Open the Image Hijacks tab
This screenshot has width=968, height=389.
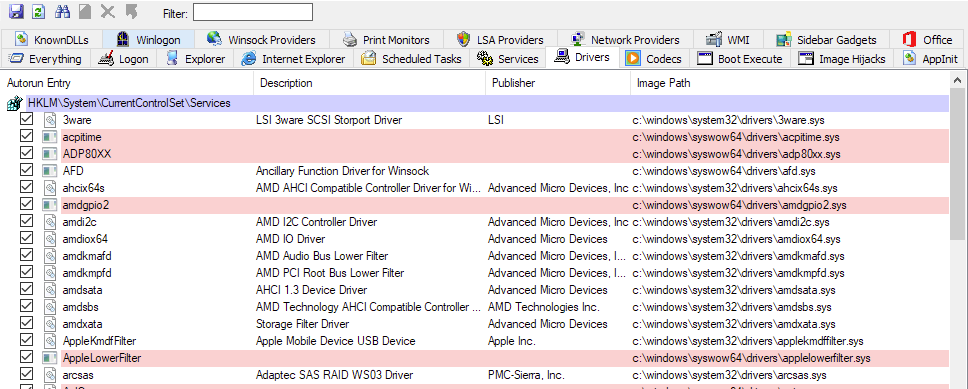click(842, 59)
